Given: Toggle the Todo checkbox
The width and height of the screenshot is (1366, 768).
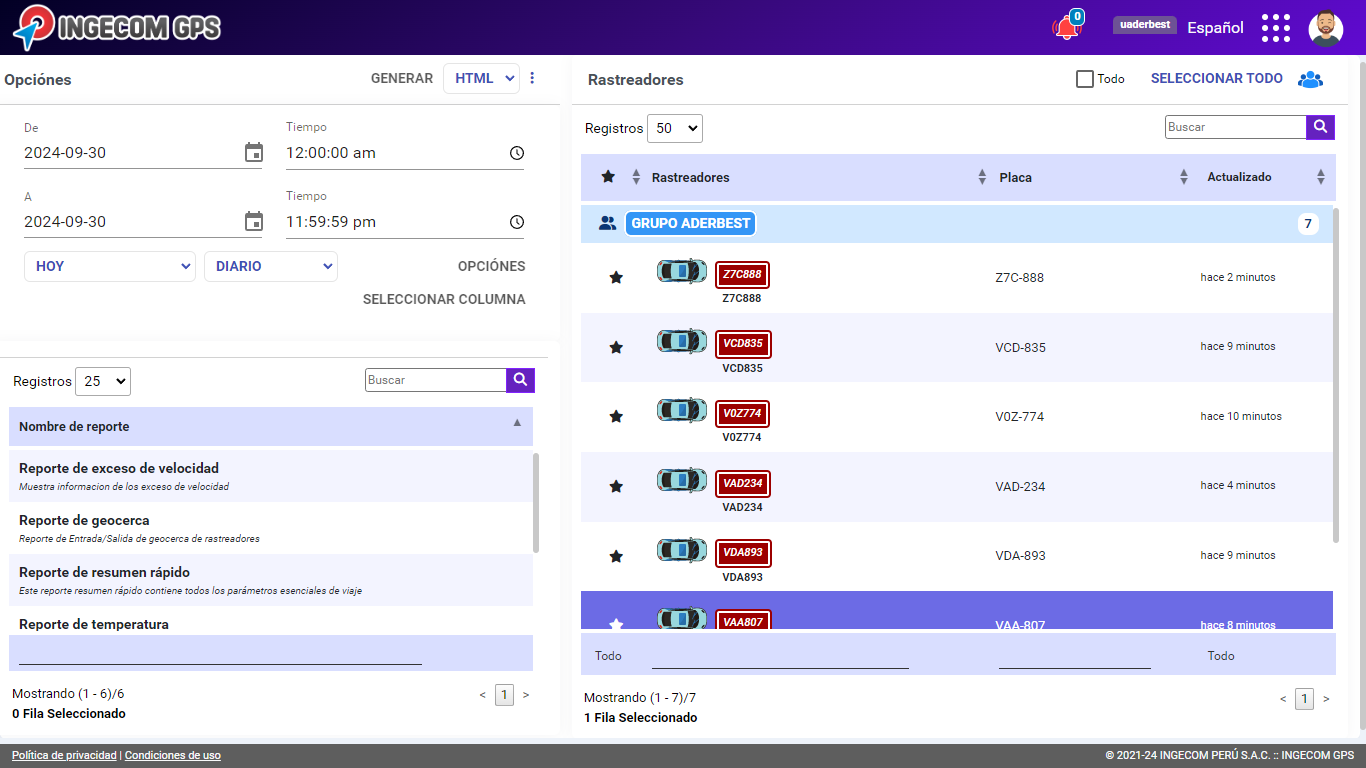Looking at the screenshot, I should pyautogui.click(x=1084, y=79).
